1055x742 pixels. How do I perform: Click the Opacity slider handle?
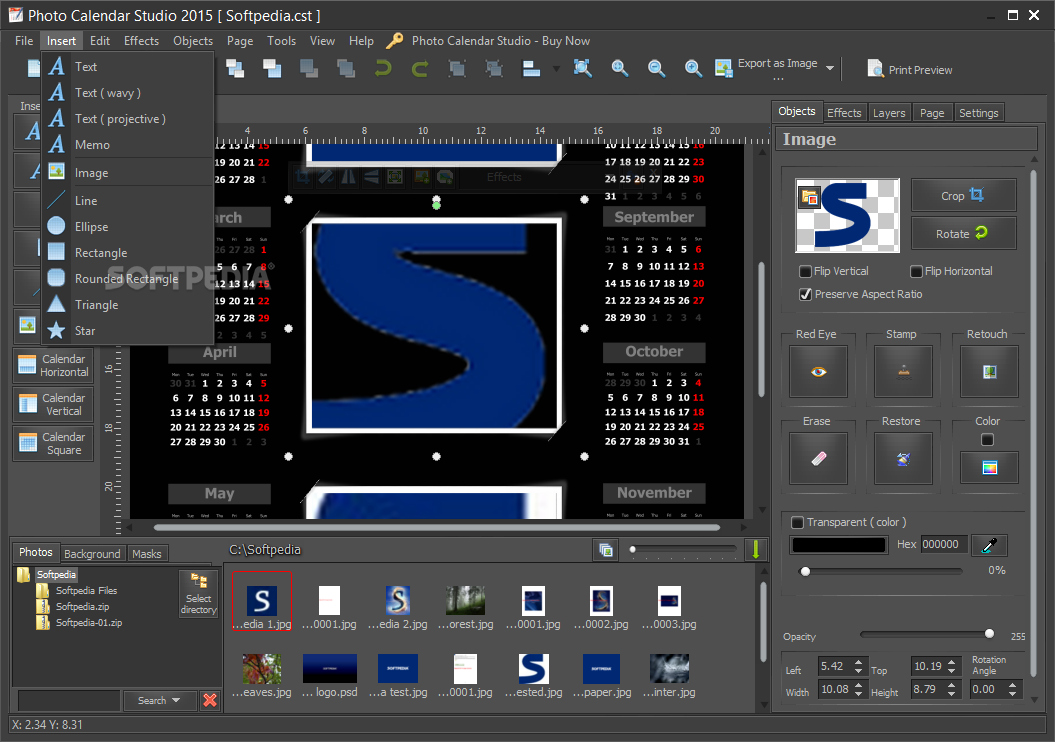[x=989, y=634]
